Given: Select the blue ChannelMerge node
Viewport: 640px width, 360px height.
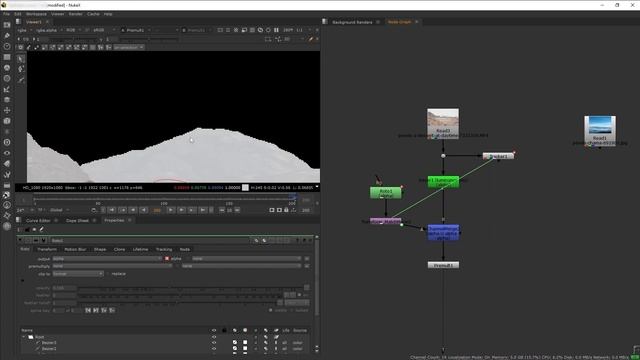Looking at the screenshot, I should [443, 232].
